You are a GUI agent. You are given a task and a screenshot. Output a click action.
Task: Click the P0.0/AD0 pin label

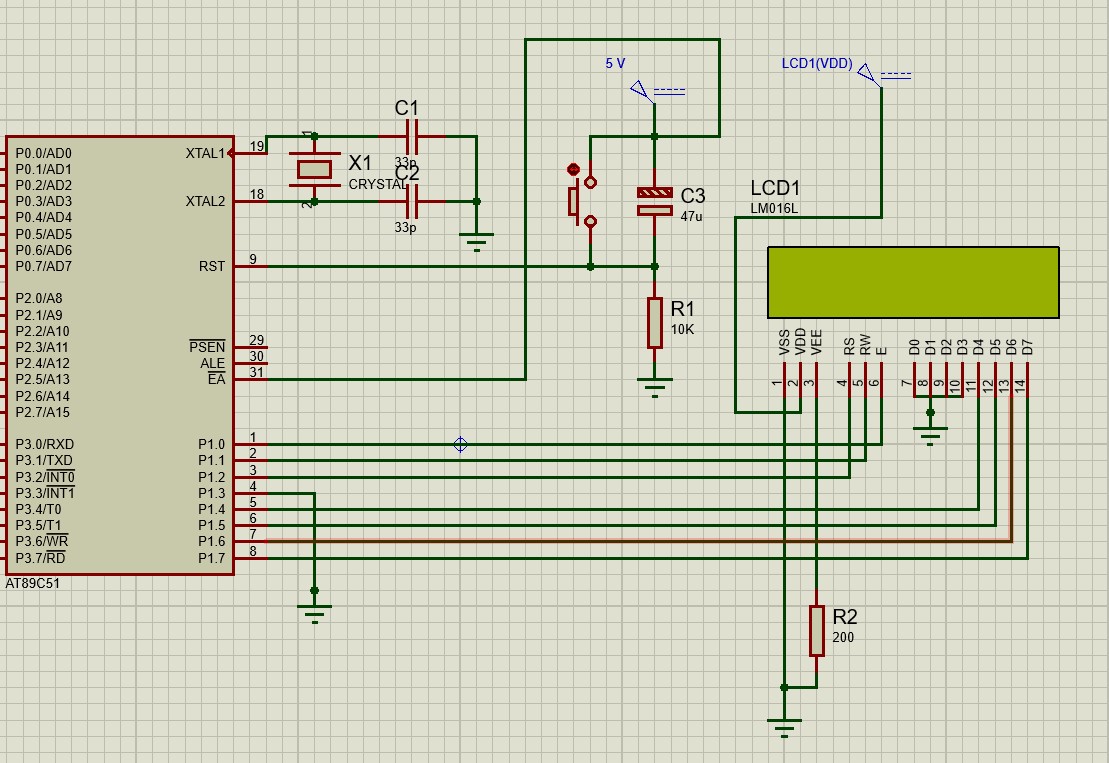tap(44, 153)
